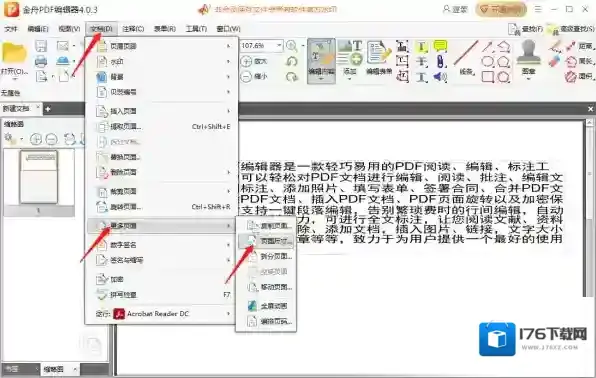Expand the 页眉页脚 header footer submenu

162,46
